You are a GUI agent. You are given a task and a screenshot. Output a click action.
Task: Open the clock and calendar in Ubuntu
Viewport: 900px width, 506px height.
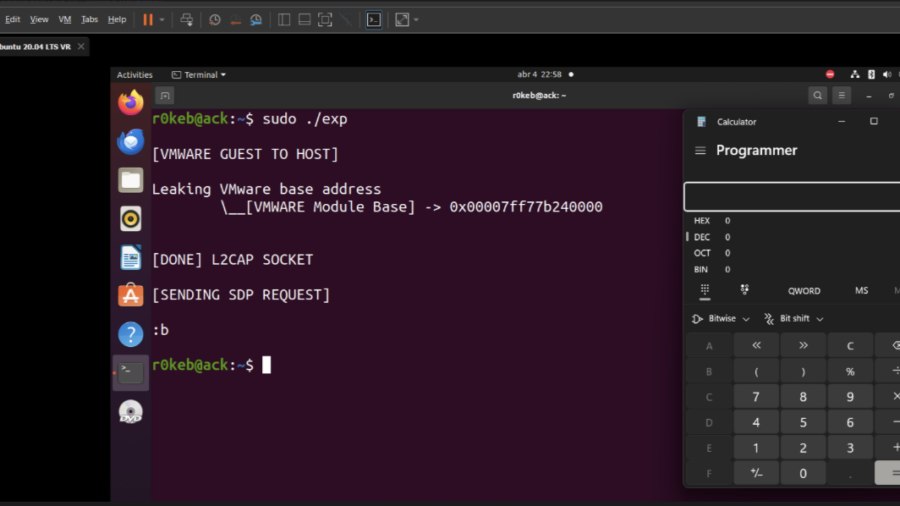(540, 75)
